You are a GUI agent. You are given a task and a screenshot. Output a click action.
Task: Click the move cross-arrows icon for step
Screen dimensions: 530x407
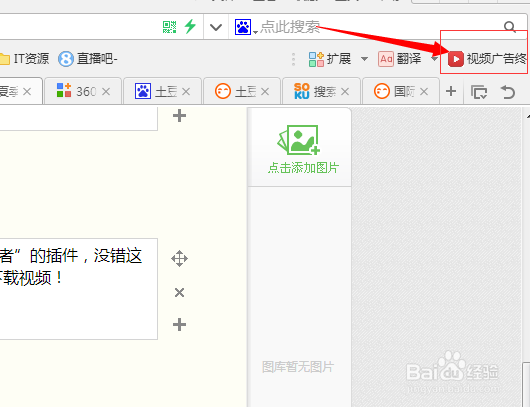pyautogui.click(x=179, y=259)
